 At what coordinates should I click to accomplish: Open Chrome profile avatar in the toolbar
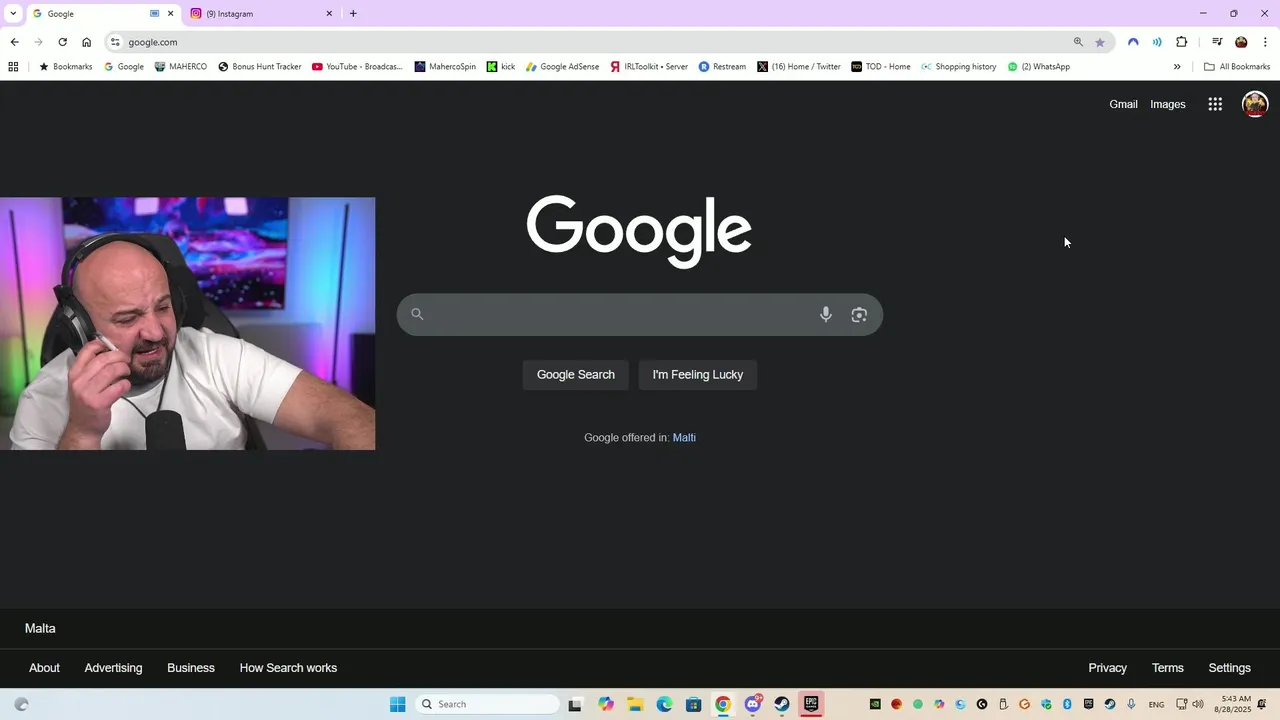click(x=1241, y=42)
